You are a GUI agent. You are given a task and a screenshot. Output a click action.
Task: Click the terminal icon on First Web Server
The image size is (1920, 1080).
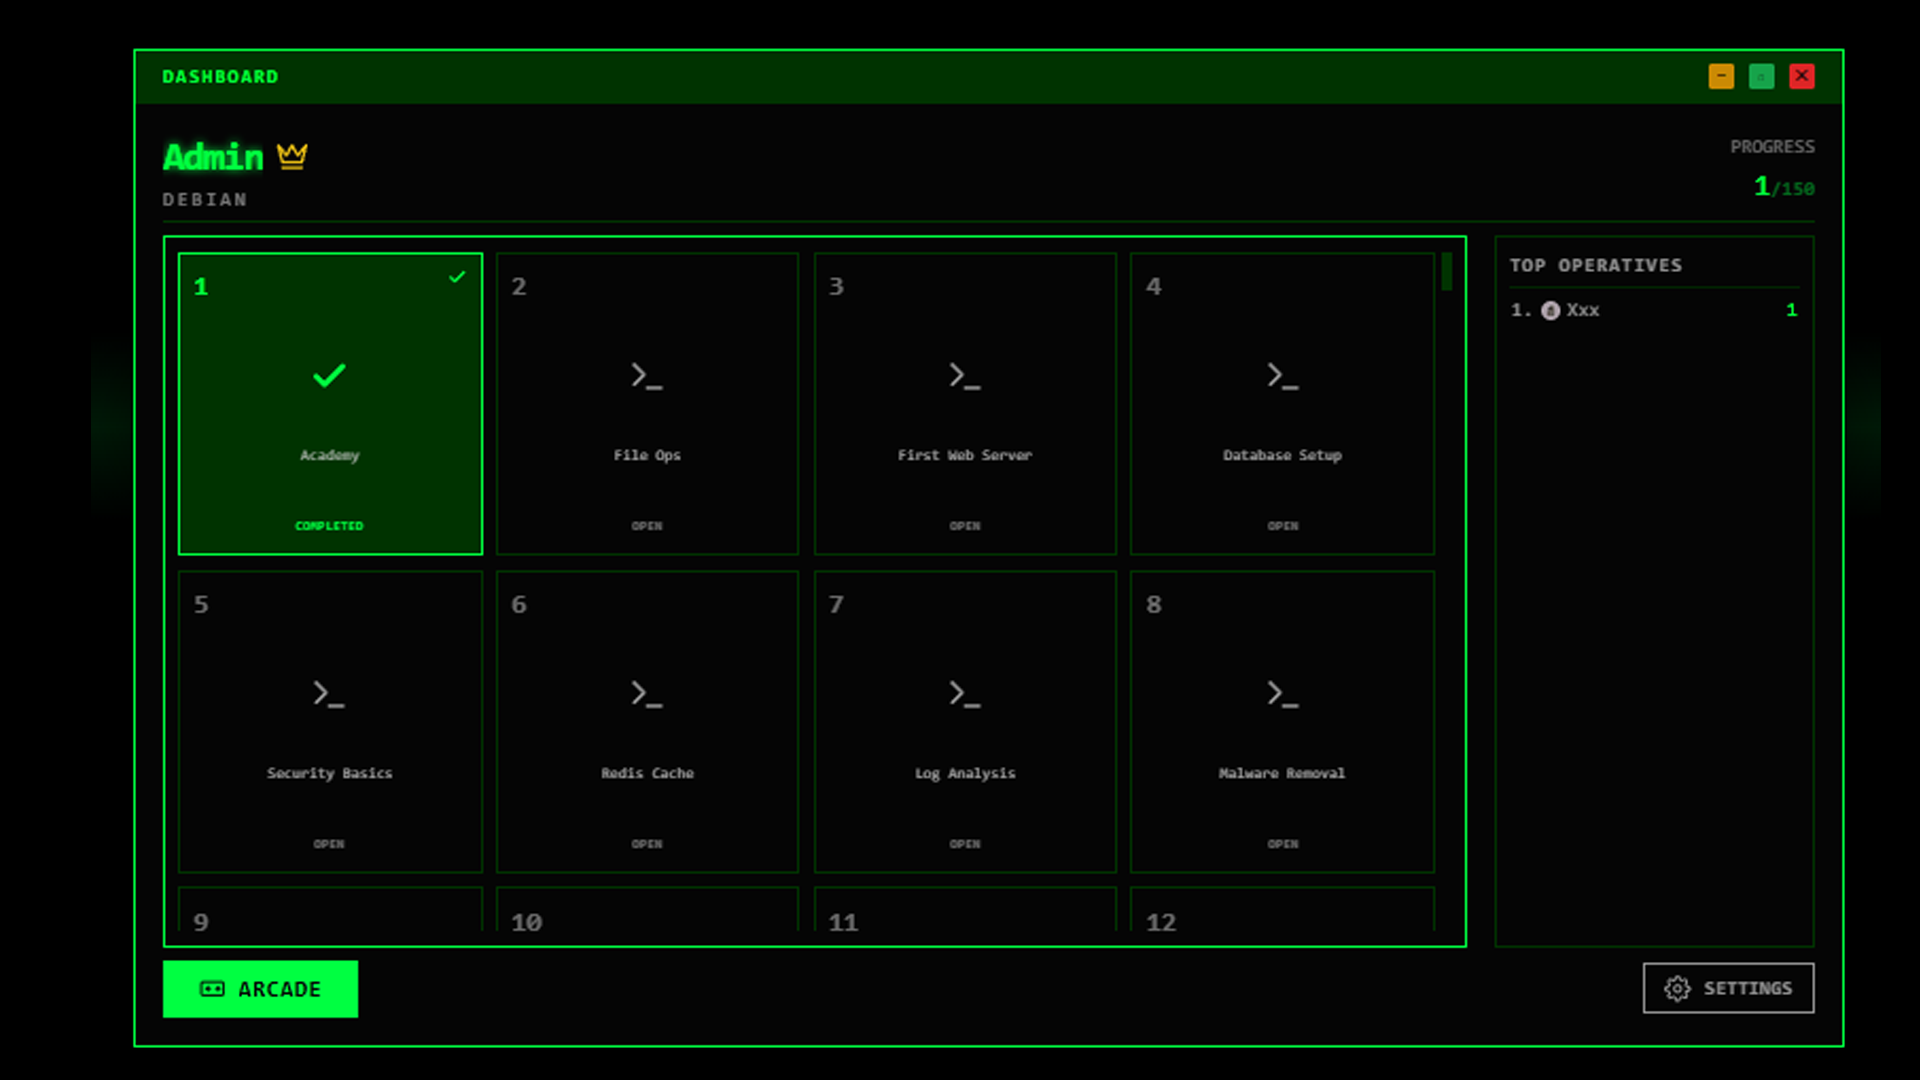click(x=964, y=377)
